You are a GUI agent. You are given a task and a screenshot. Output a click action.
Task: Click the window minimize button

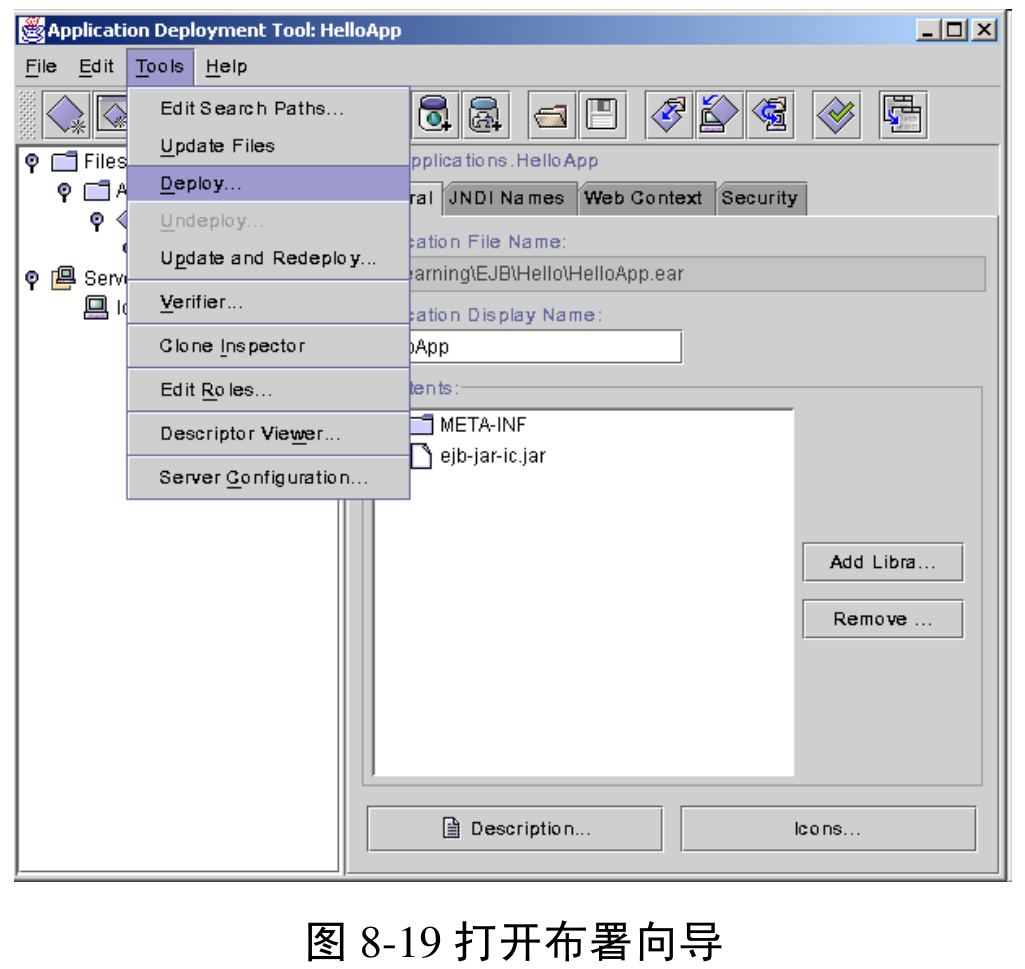pyautogui.click(x=928, y=30)
